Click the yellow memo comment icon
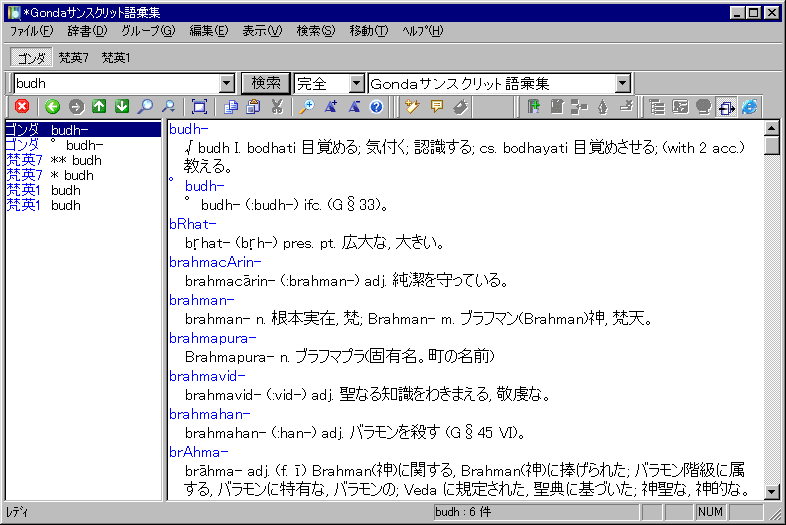 pyautogui.click(x=436, y=106)
